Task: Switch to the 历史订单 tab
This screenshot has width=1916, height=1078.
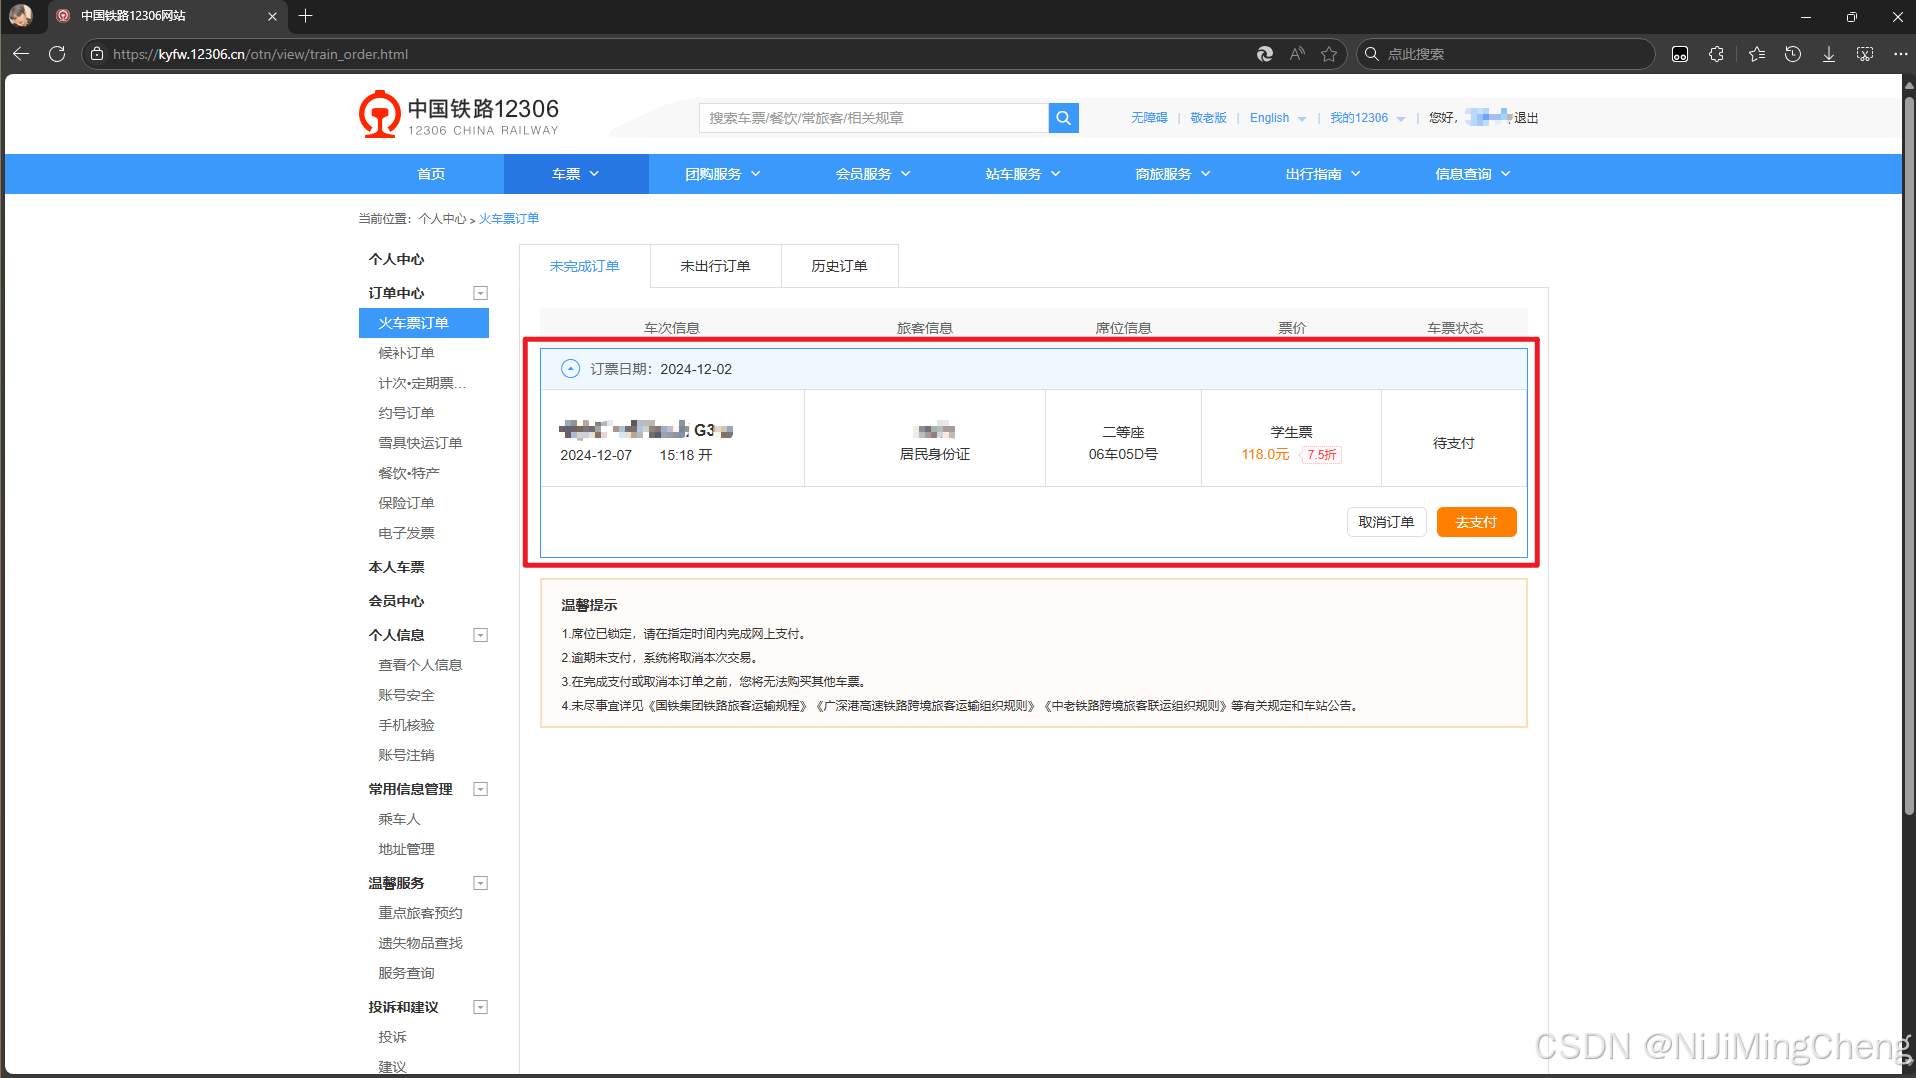Action: [839, 265]
